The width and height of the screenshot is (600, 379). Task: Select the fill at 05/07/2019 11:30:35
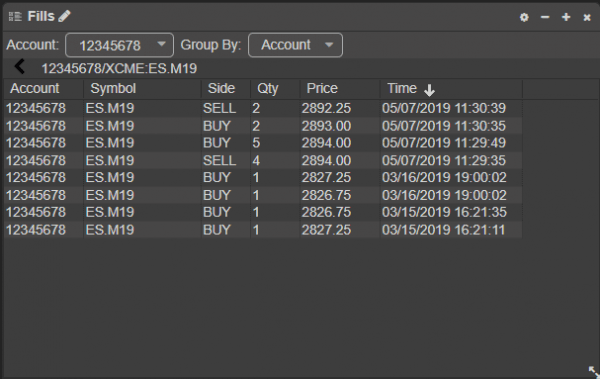click(x=263, y=126)
